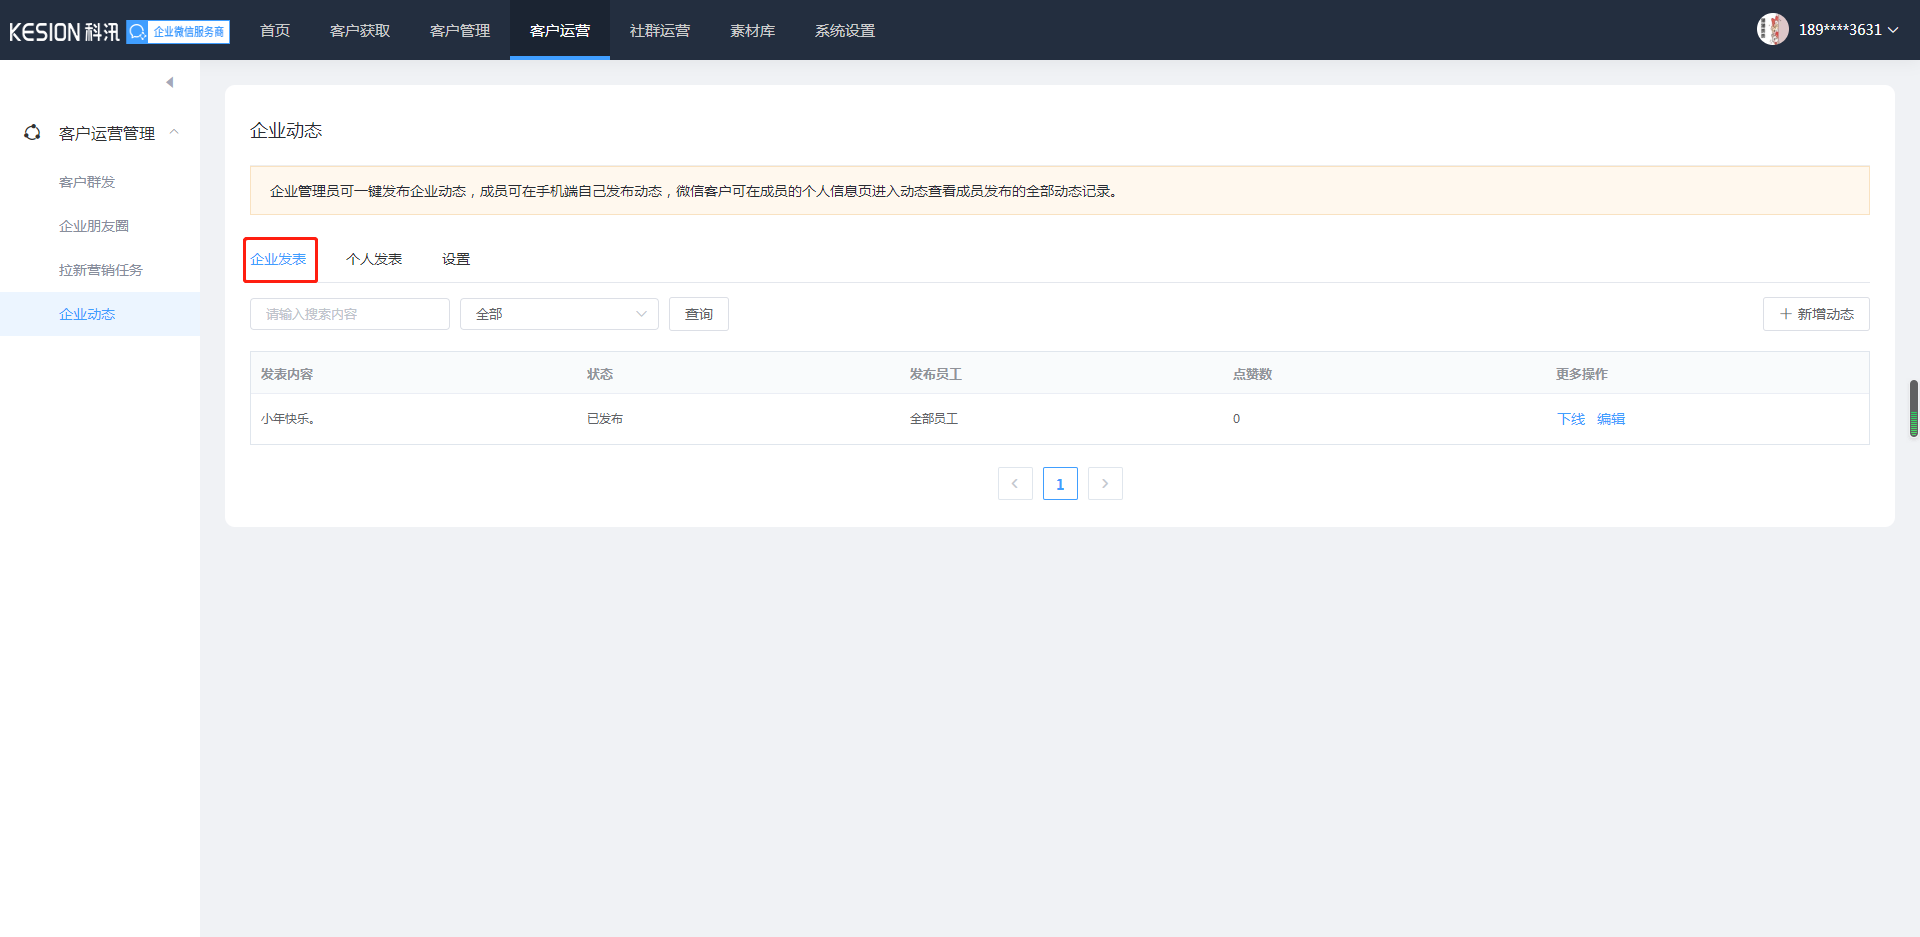
Task: Click the 客户运营管理 circular icon
Action: point(32,133)
